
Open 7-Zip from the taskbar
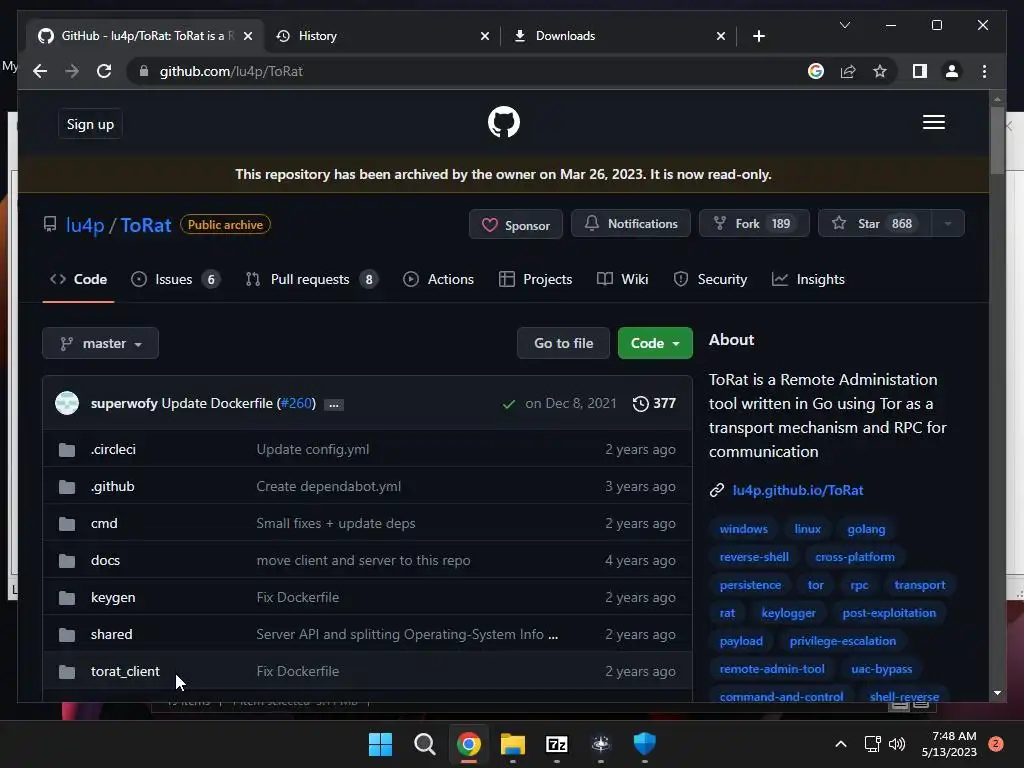coord(556,744)
